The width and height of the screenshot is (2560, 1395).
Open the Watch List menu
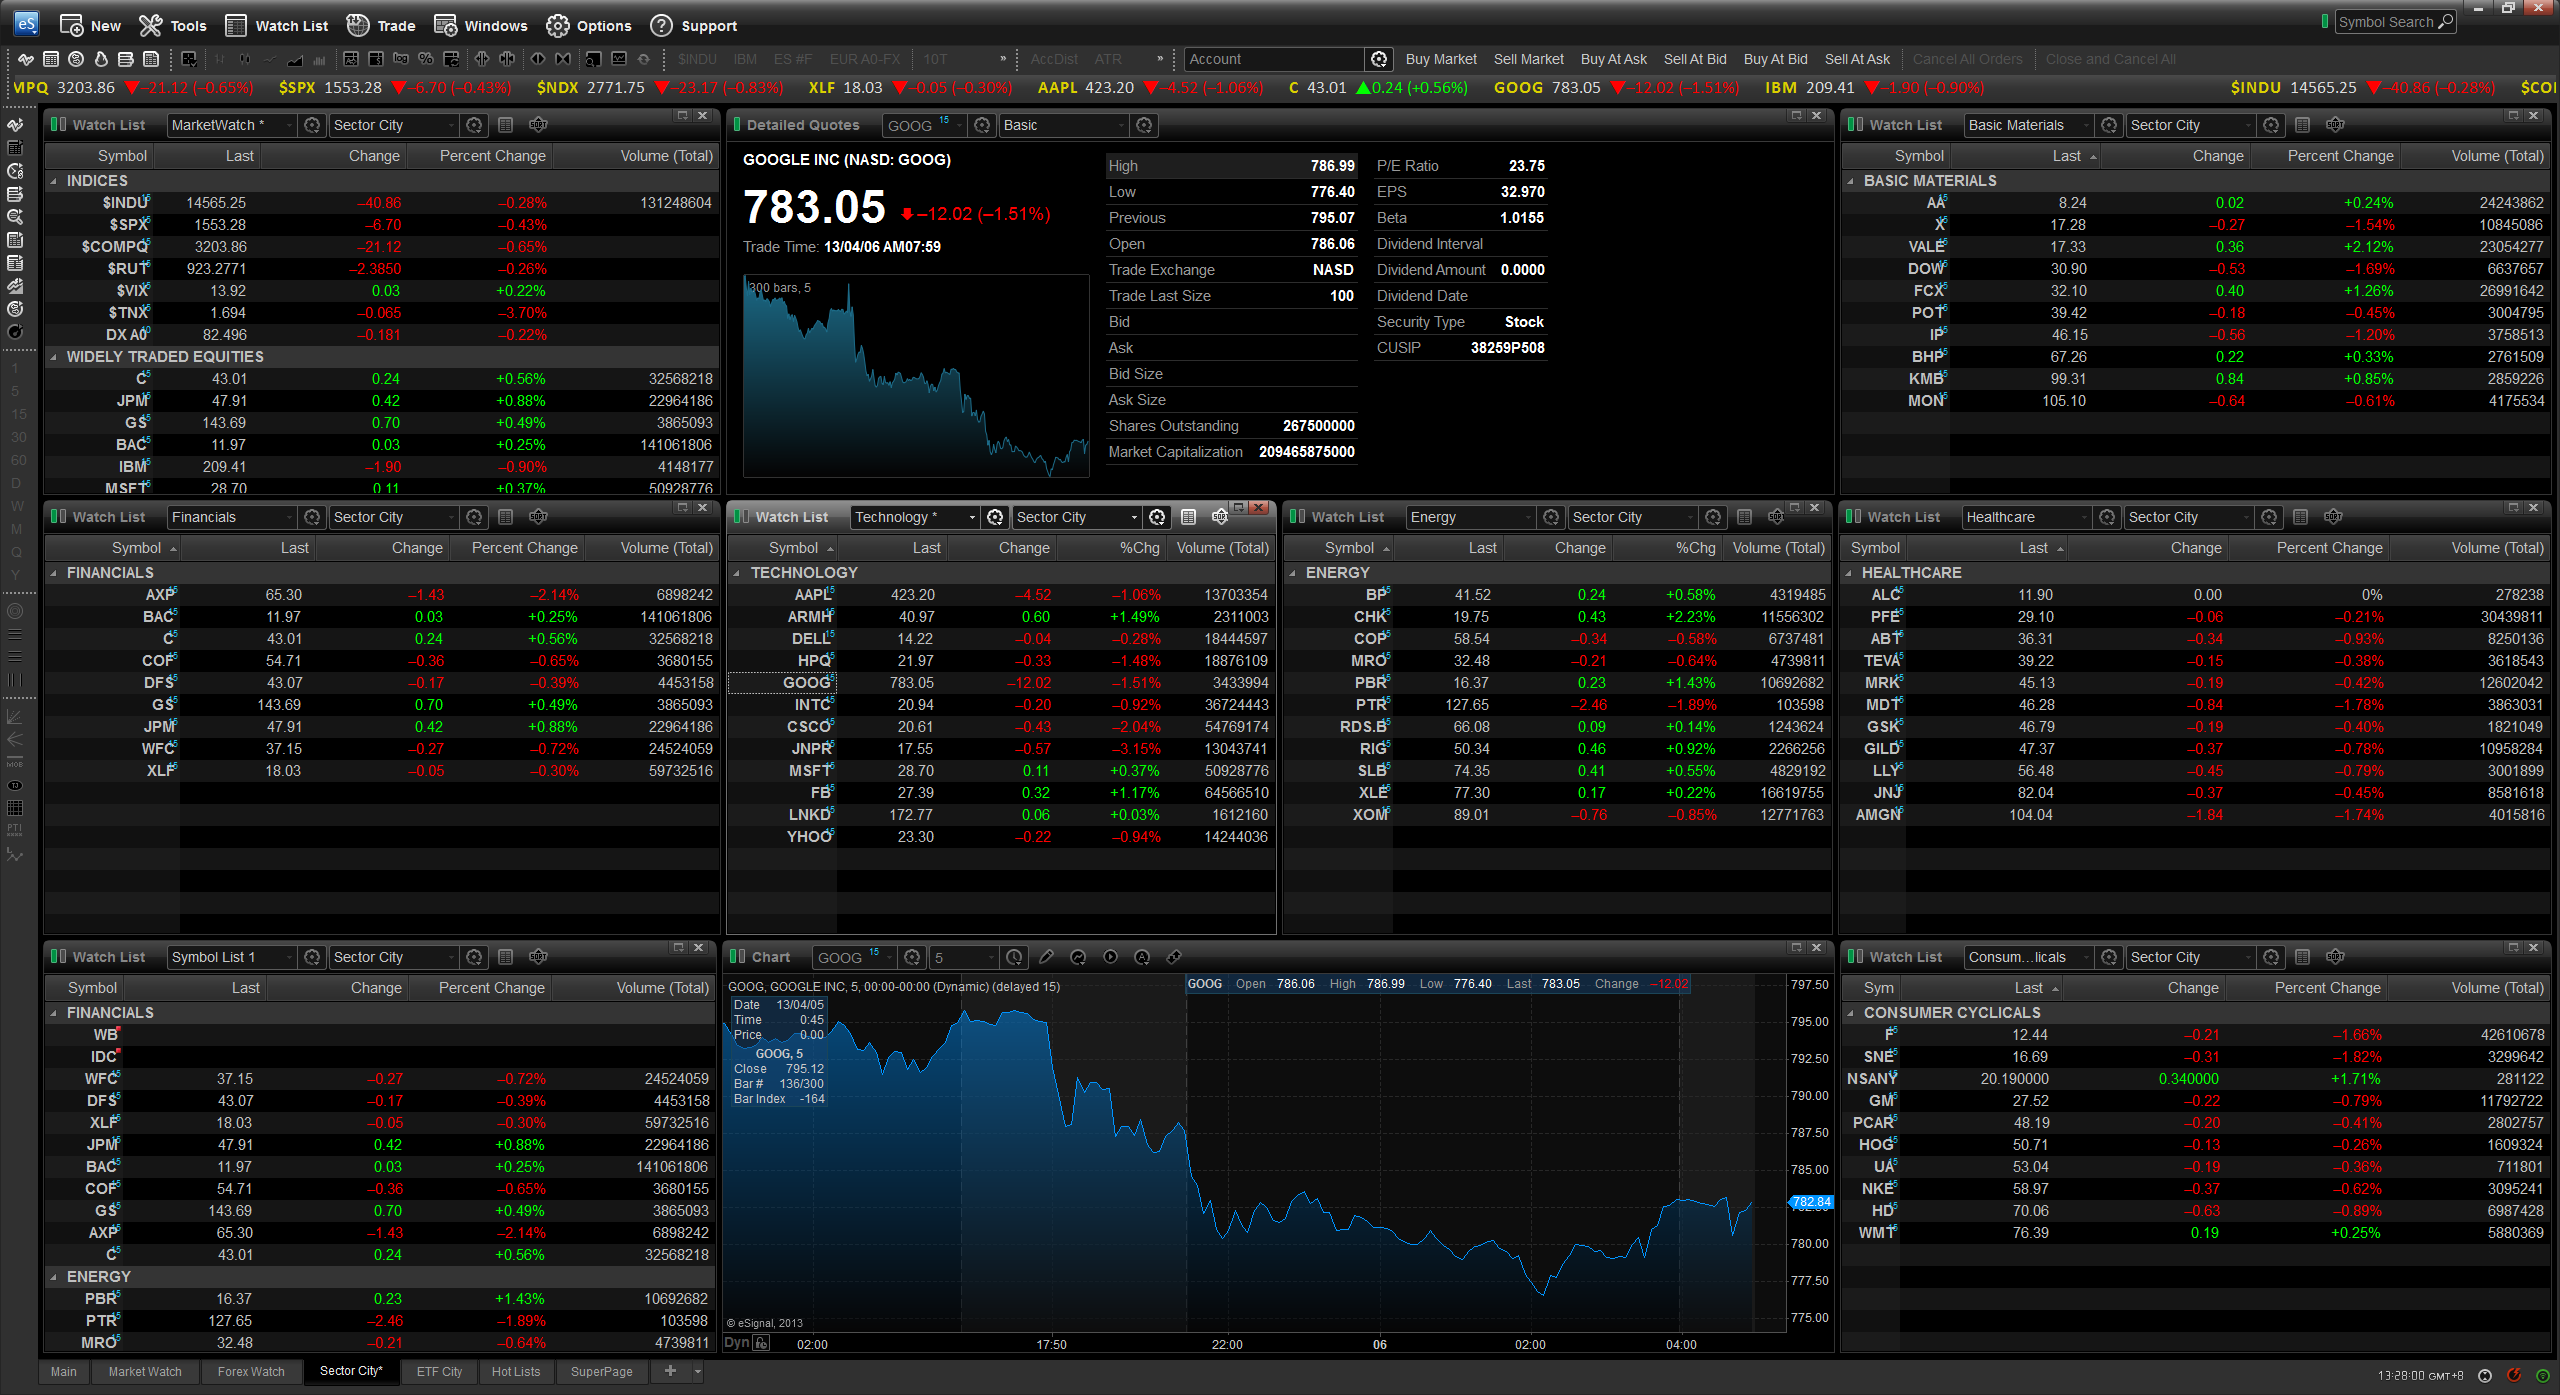pos(277,26)
